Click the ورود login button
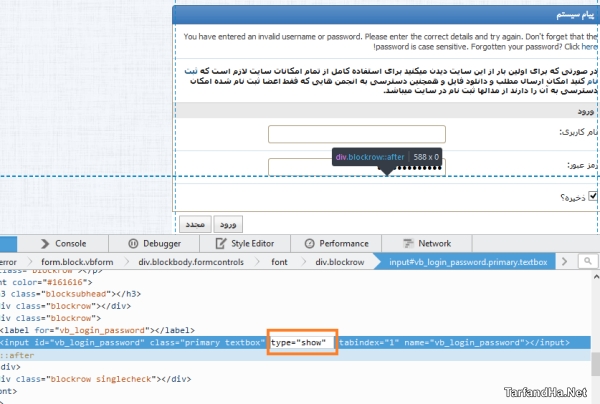The width and height of the screenshot is (600, 404). (x=228, y=224)
